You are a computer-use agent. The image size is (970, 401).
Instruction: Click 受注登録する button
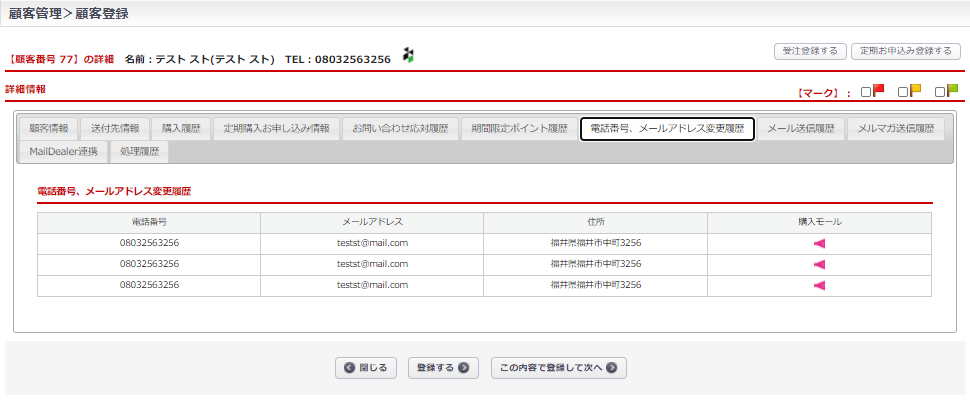(810, 51)
